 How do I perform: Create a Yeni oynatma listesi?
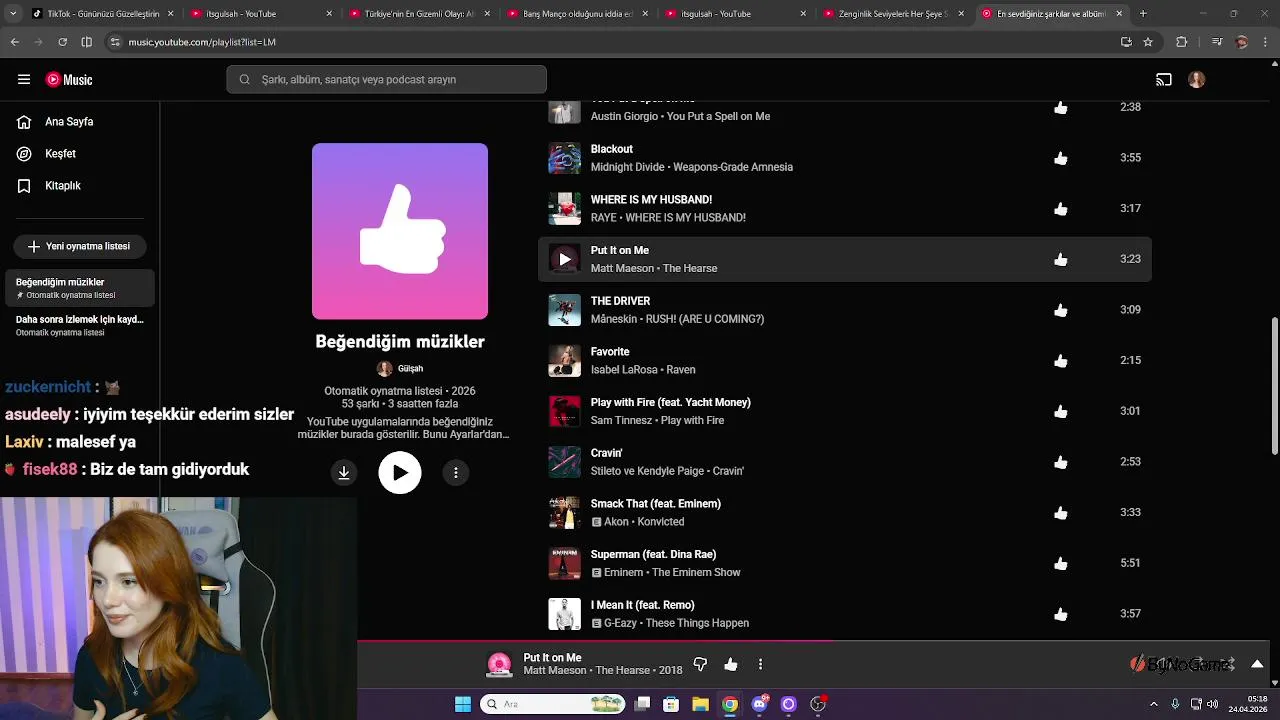pos(79,246)
